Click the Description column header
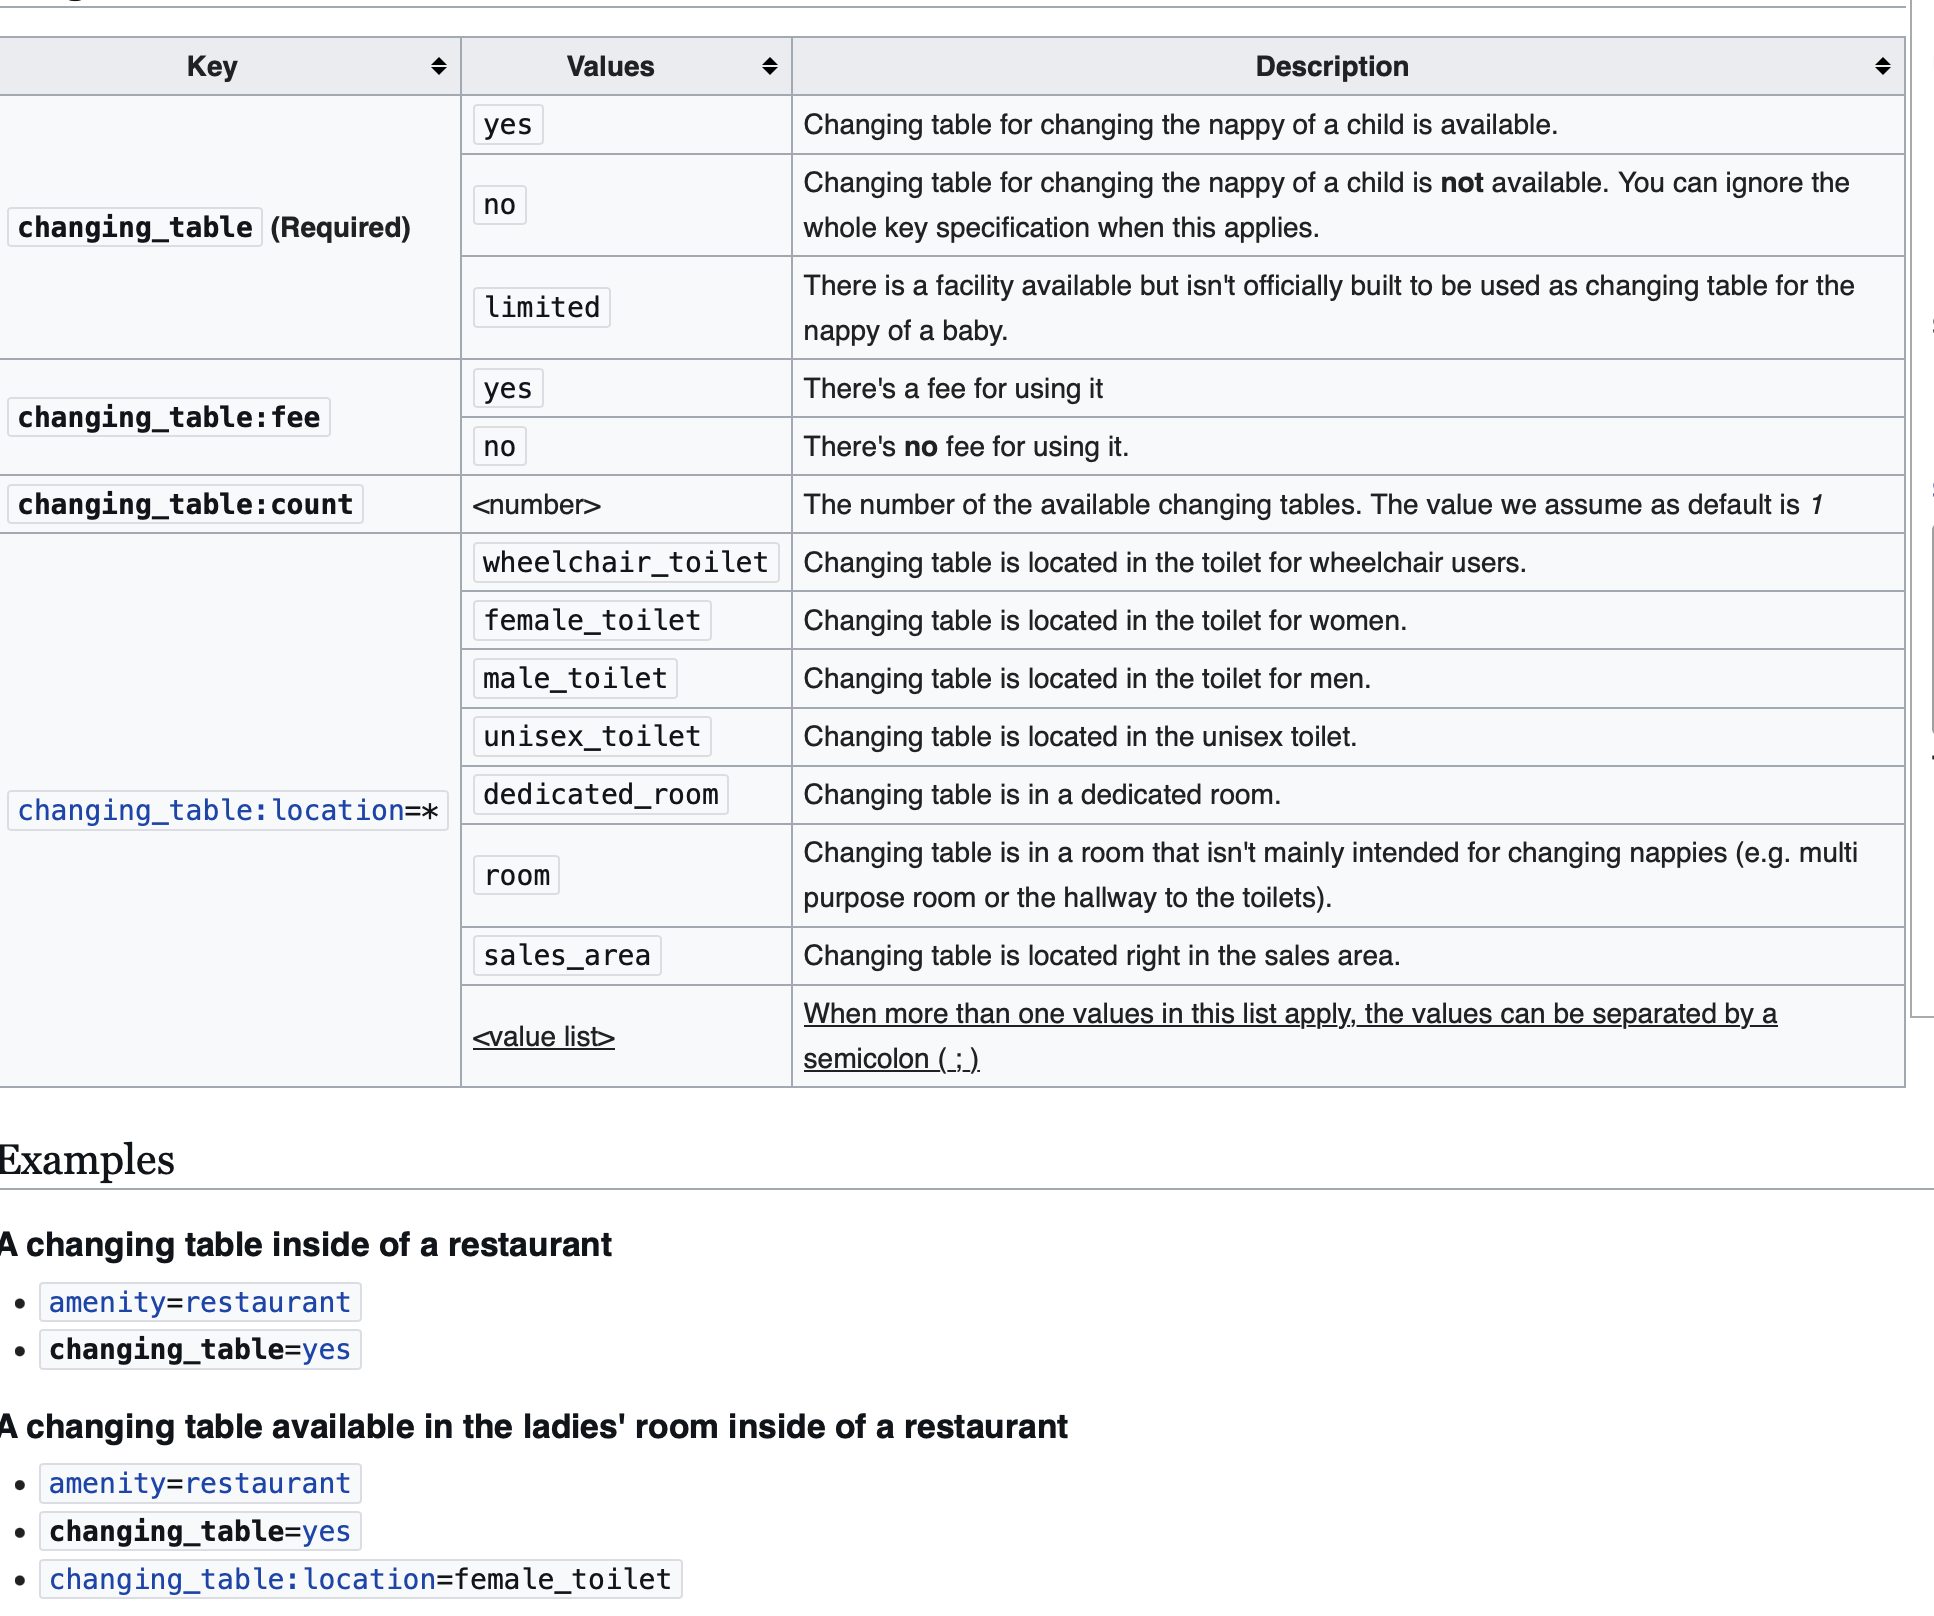The height and width of the screenshot is (1616, 1934). click(1332, 67)
